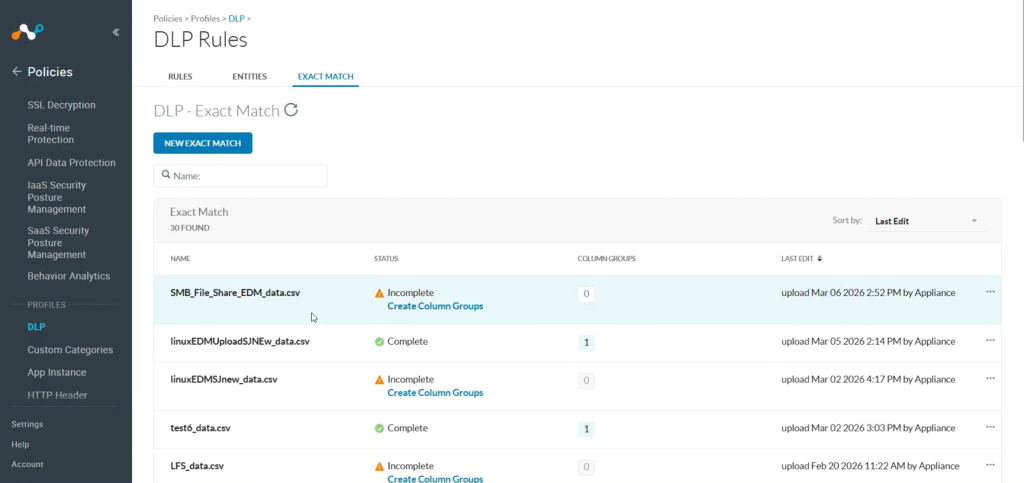Collapse the sidebar with double chevron
This screenshot has height=483, width=1024.
[116, 32]
